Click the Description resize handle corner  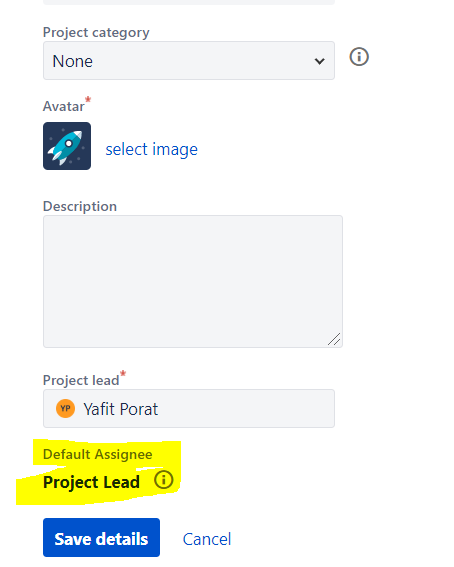coord(334,339)
